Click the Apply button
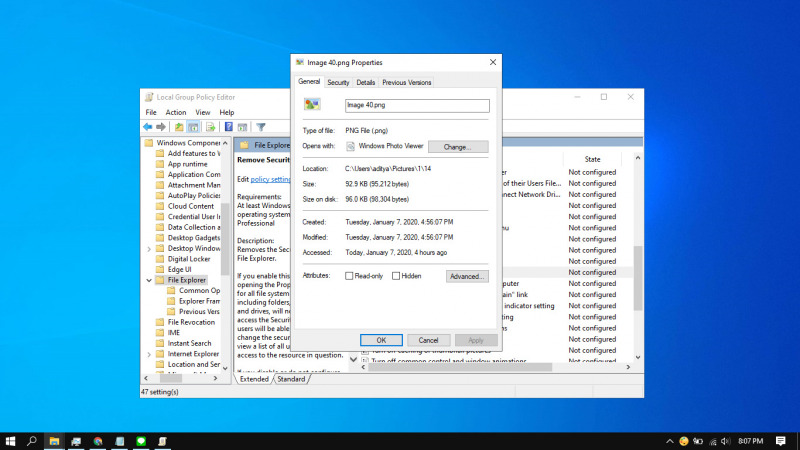The image size is (800, 450). 476,340
